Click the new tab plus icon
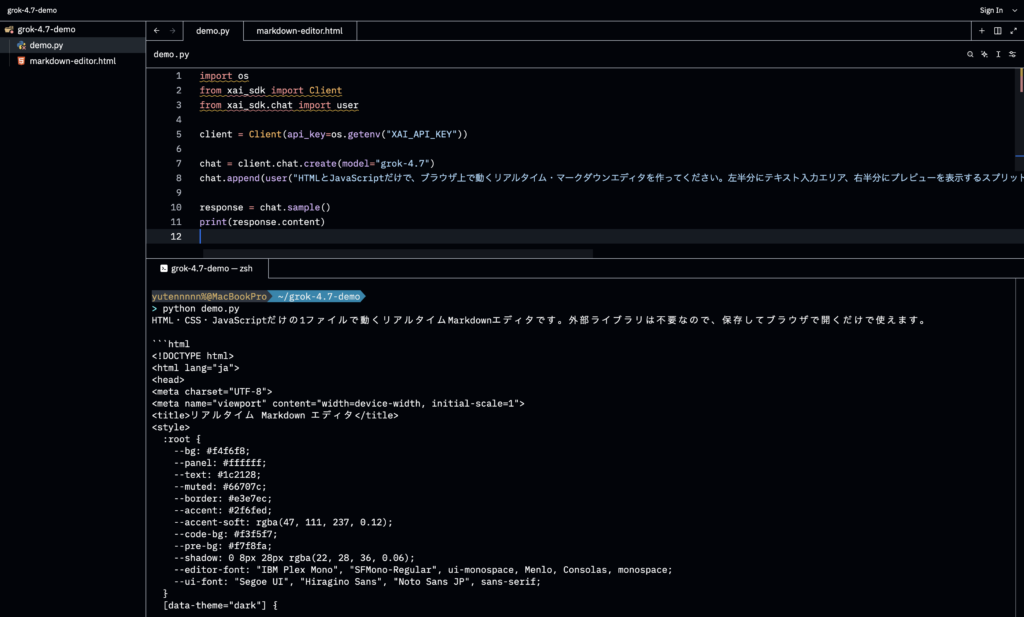 (x=982, y=31)
